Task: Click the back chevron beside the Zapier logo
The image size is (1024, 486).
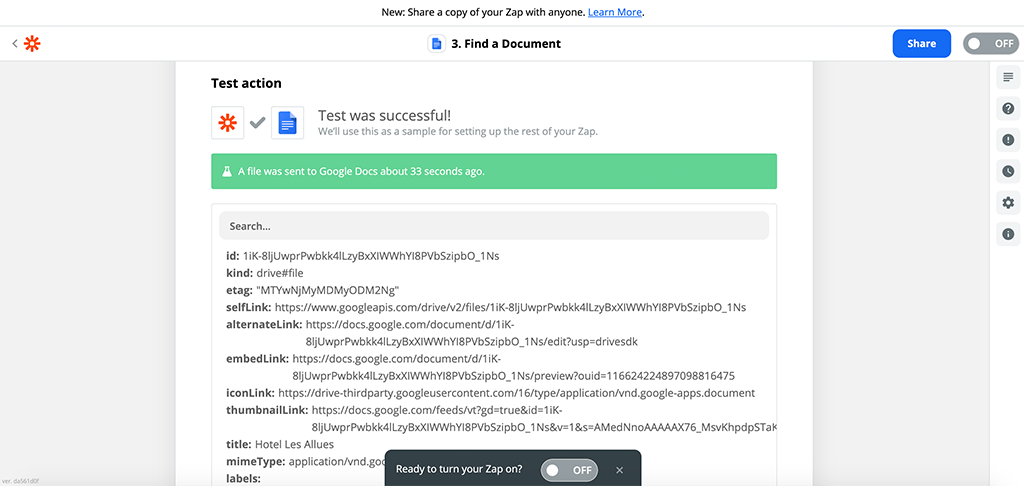Action: (14, 44)
